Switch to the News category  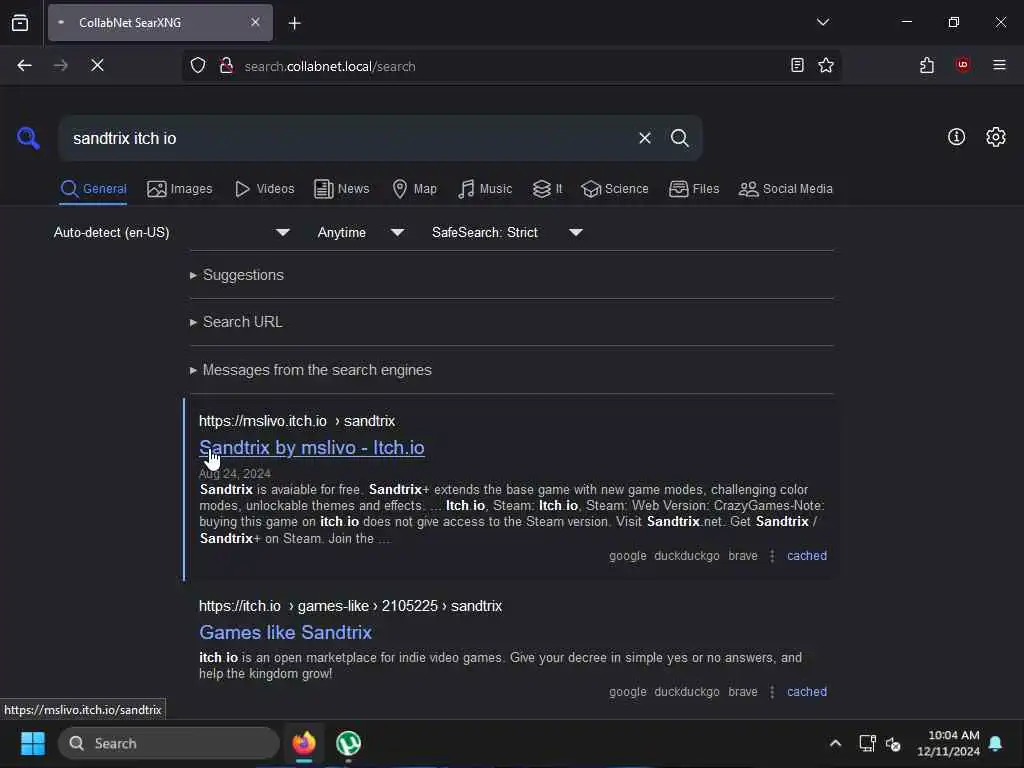click(342, 189)
